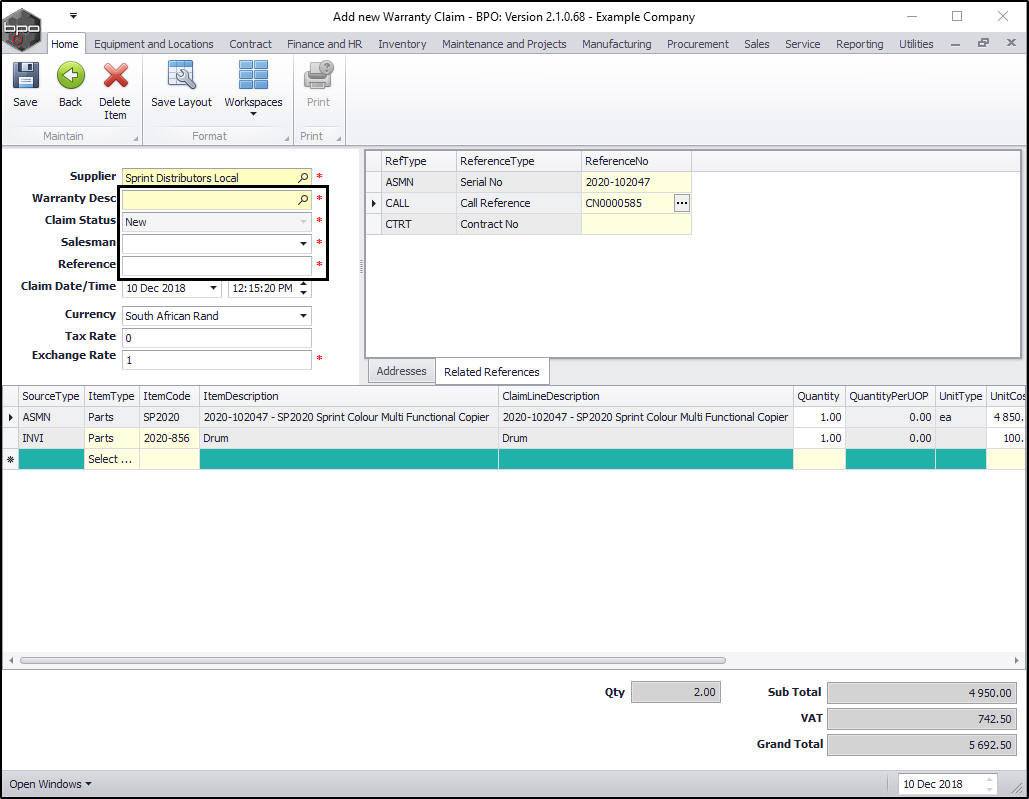Open the quick access toolbar arrow
The height and width of the screenshot is (799, 1029).
click(x=74, y=15)
